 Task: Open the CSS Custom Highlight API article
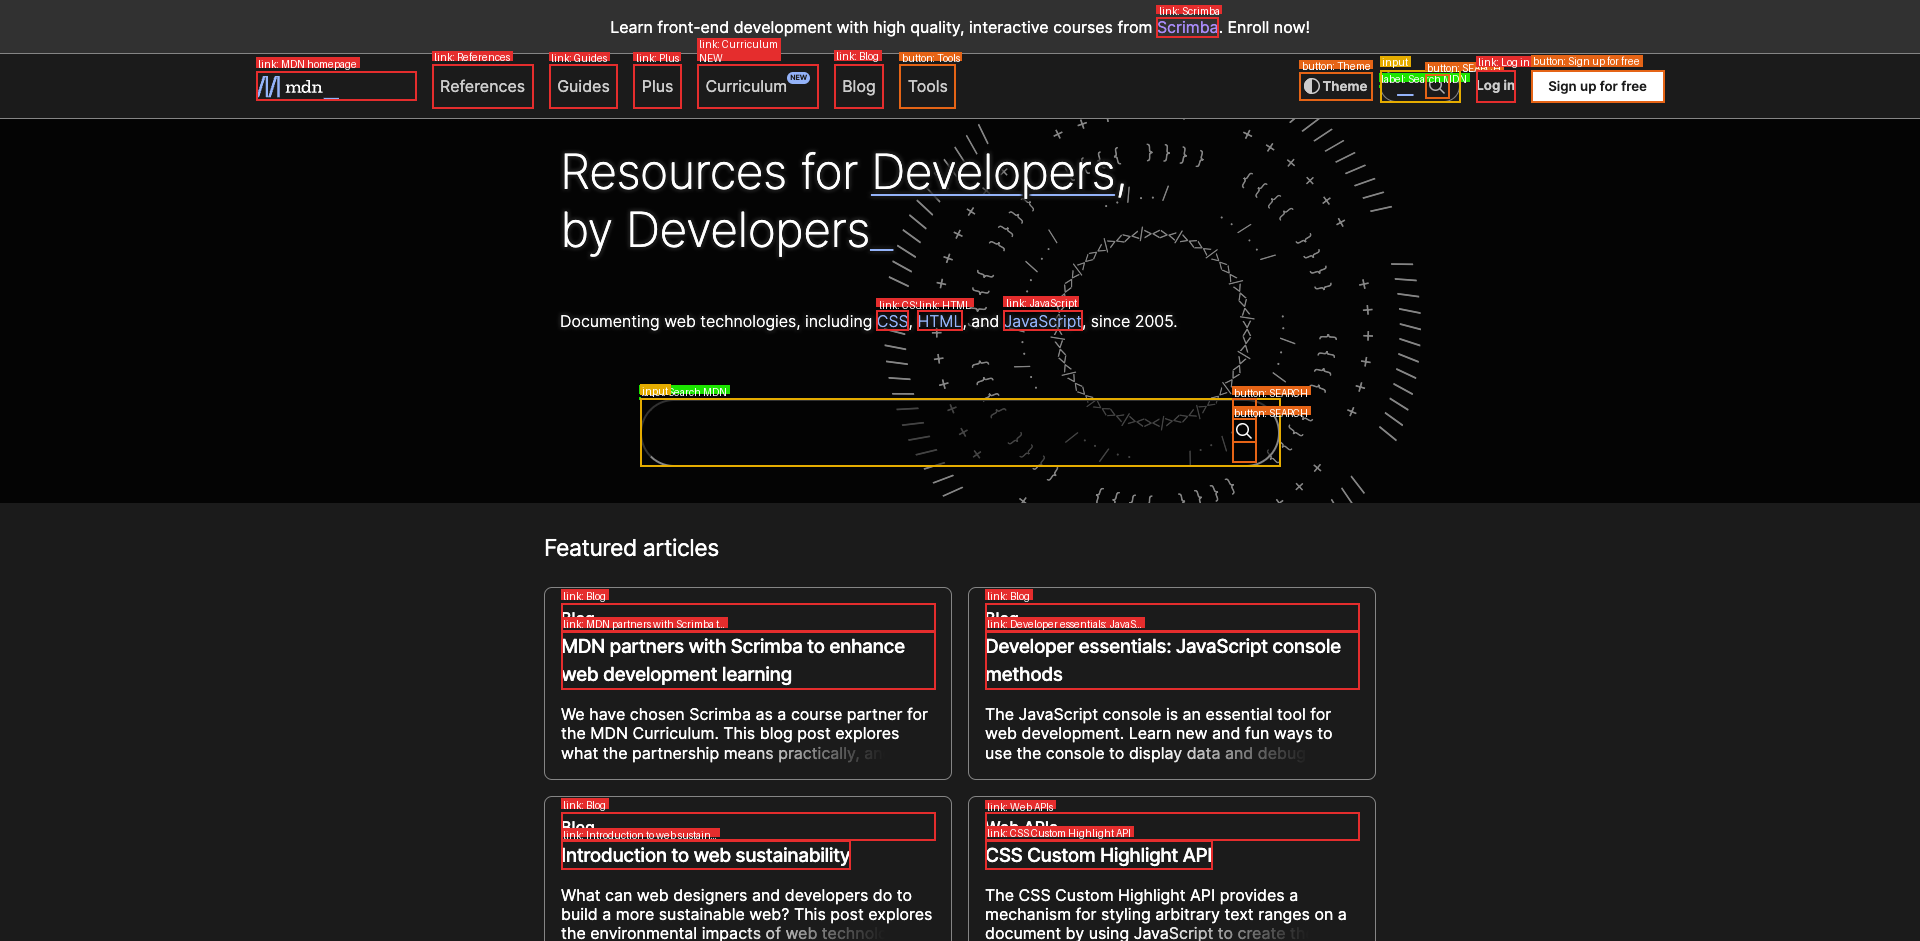[x=1098, y=856]
